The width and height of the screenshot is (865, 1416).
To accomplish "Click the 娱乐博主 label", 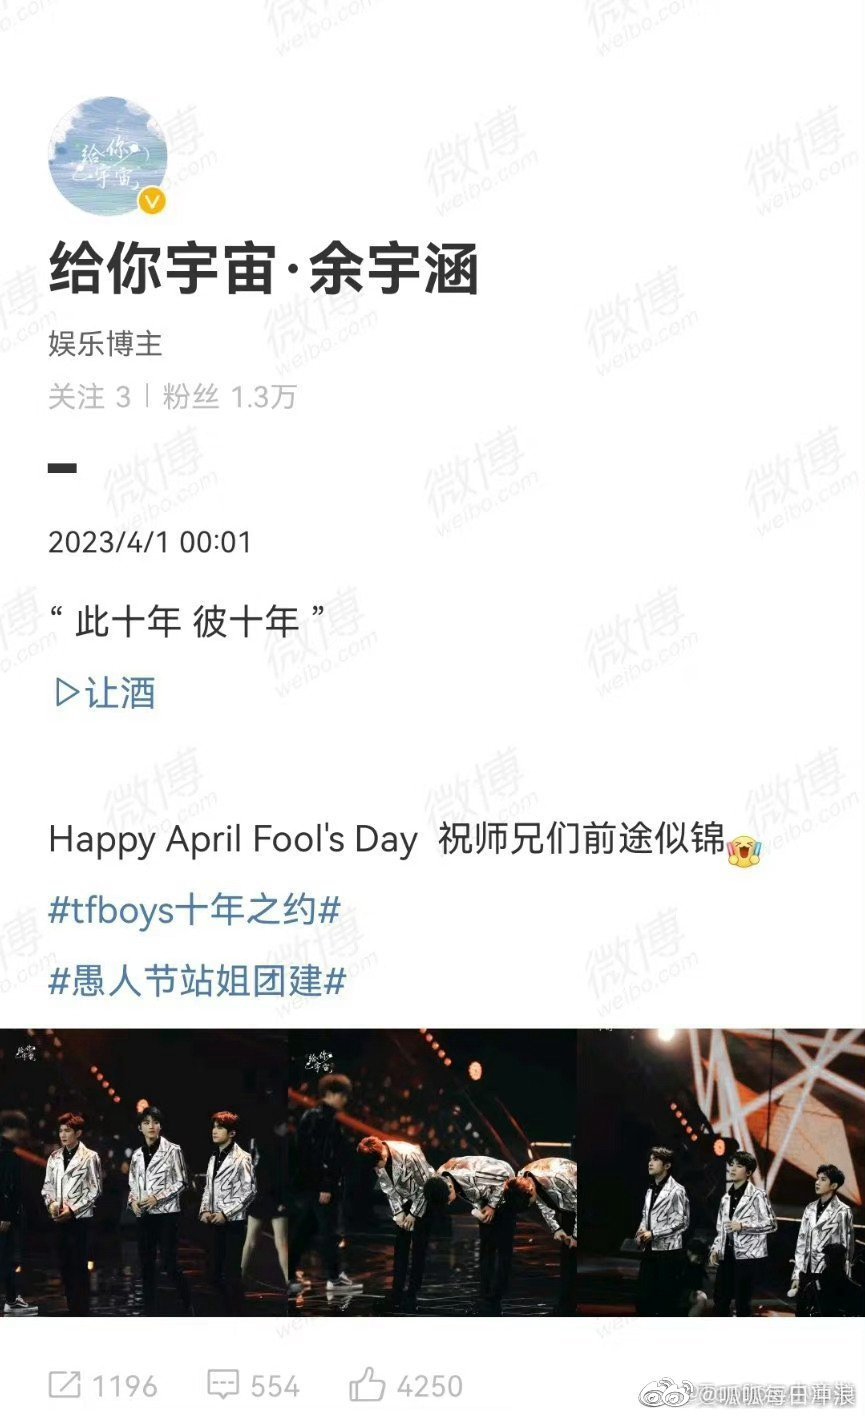I will point(105,344).
